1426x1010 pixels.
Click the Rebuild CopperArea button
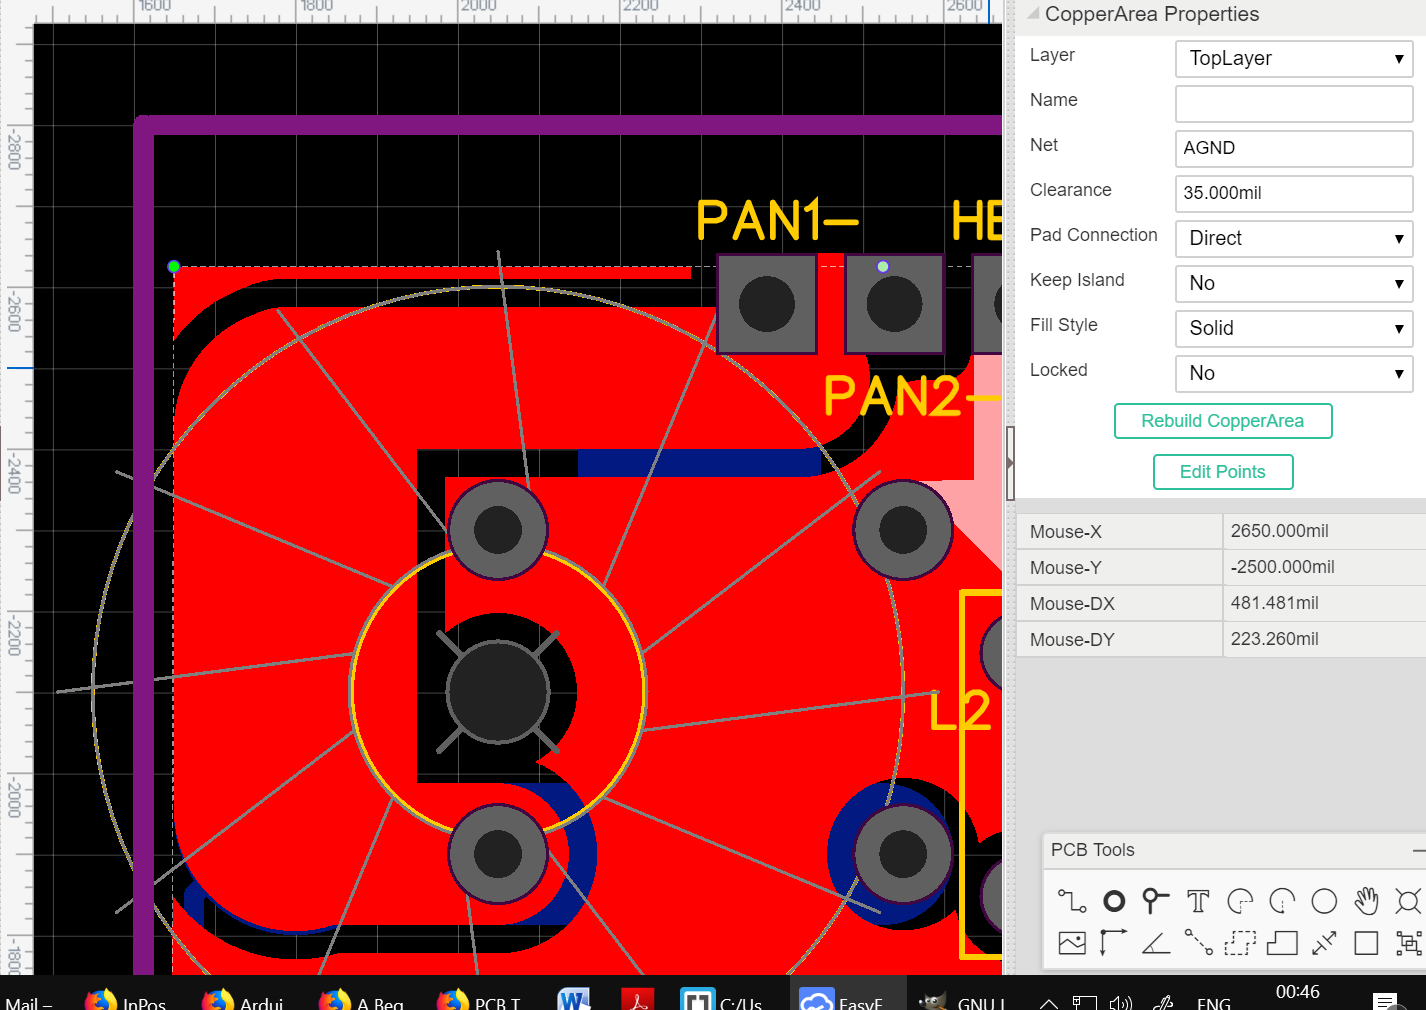1223,421
